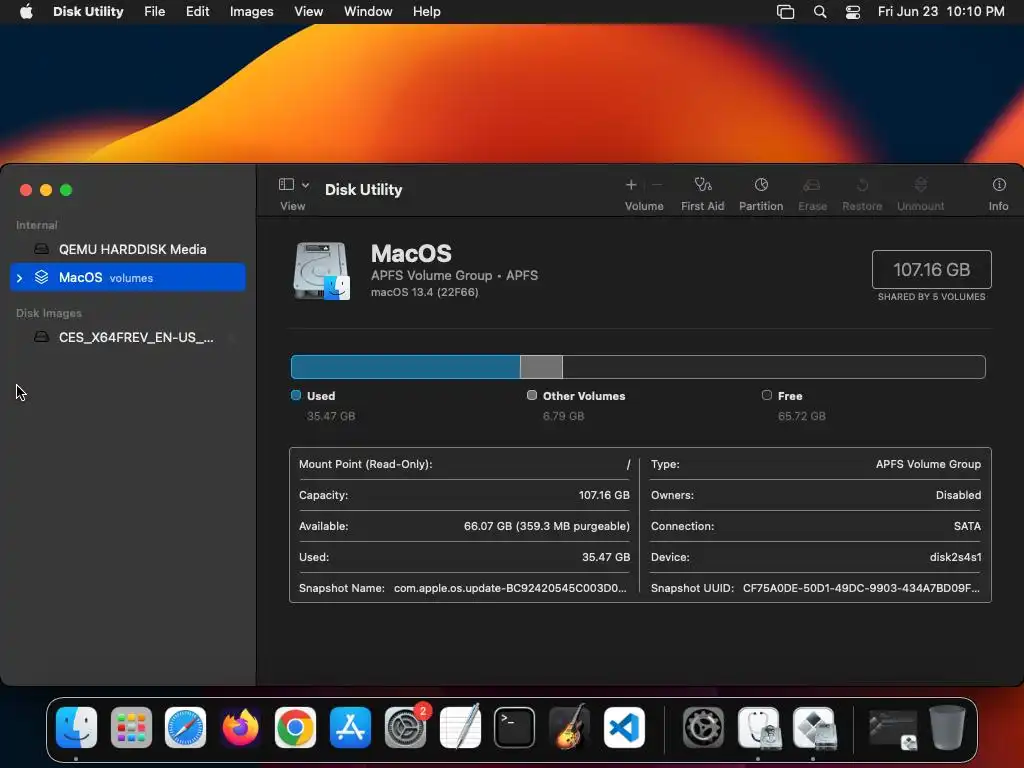Click the Restore arrow icon
Image resolution: width=1024 pixels, height=768 pixels.
[862, 185]
